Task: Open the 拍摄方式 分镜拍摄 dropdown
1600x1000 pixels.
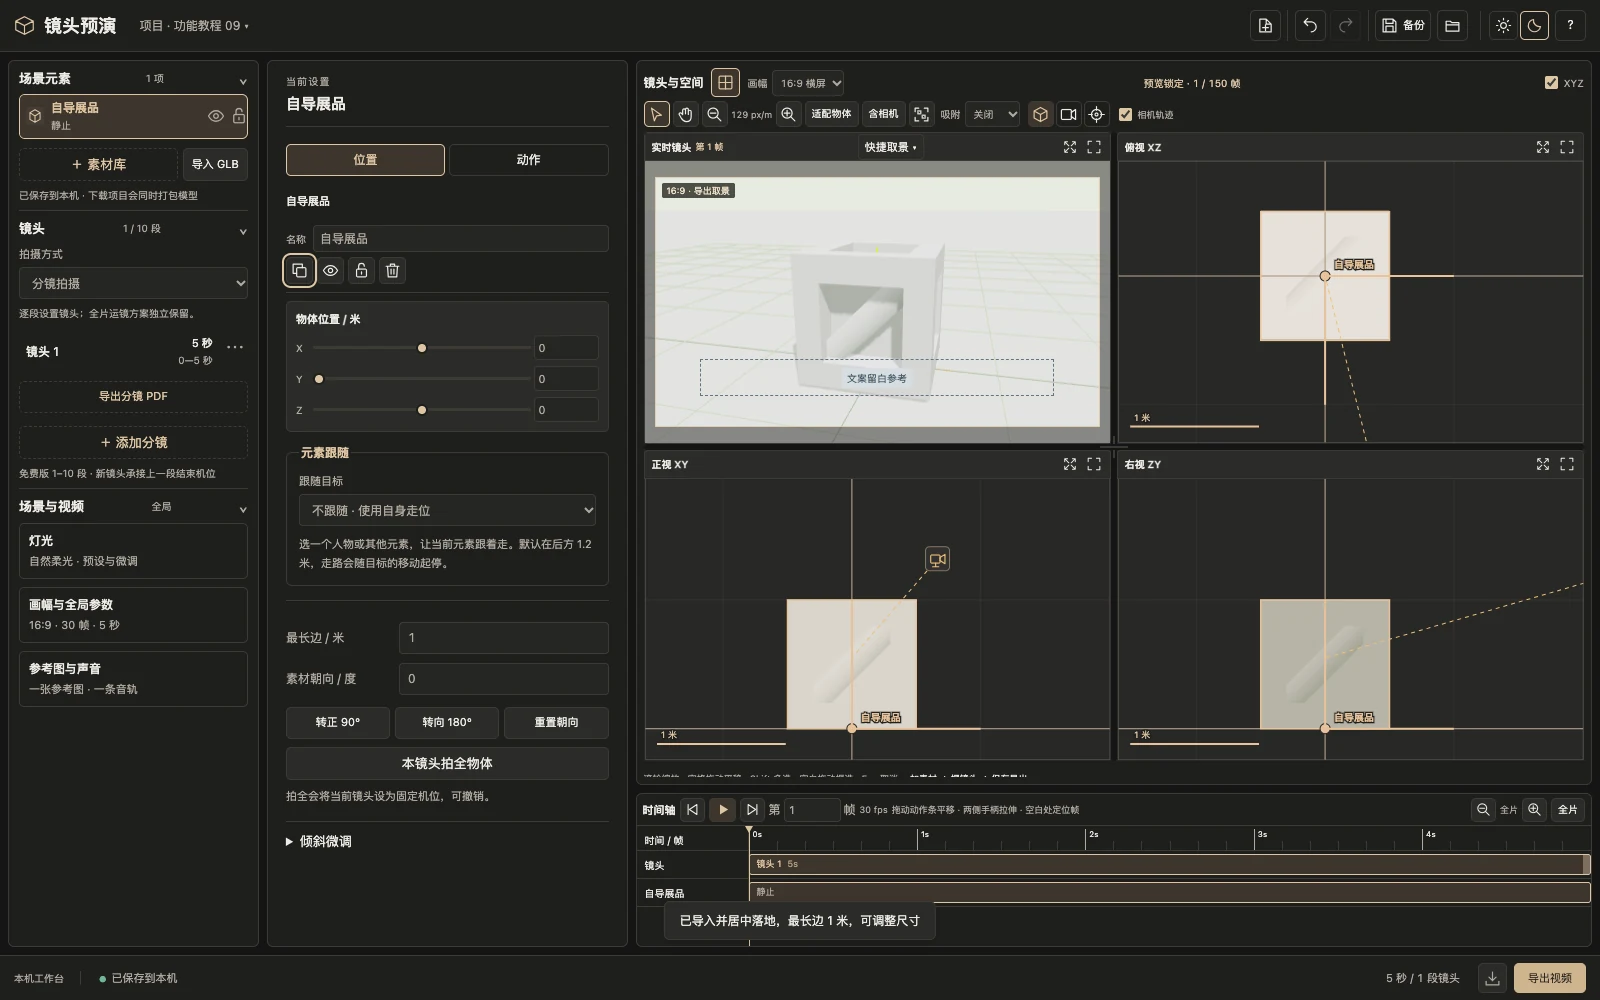Action: click(133, 283)
